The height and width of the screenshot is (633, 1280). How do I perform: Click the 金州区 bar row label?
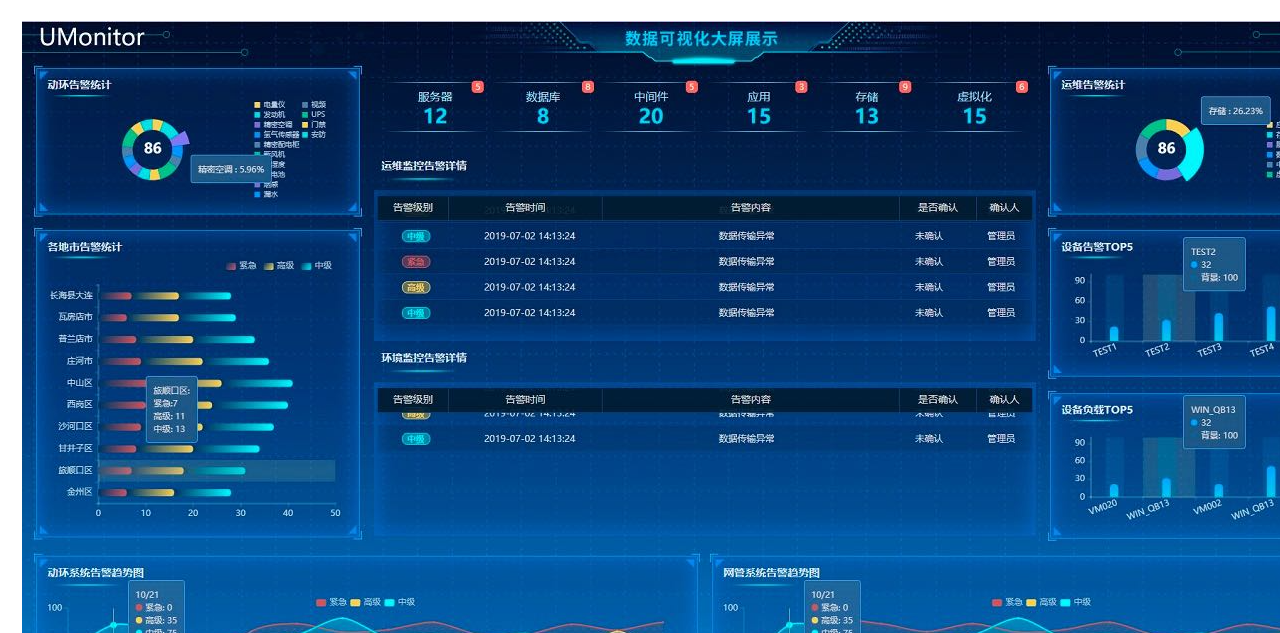[79, 493]
